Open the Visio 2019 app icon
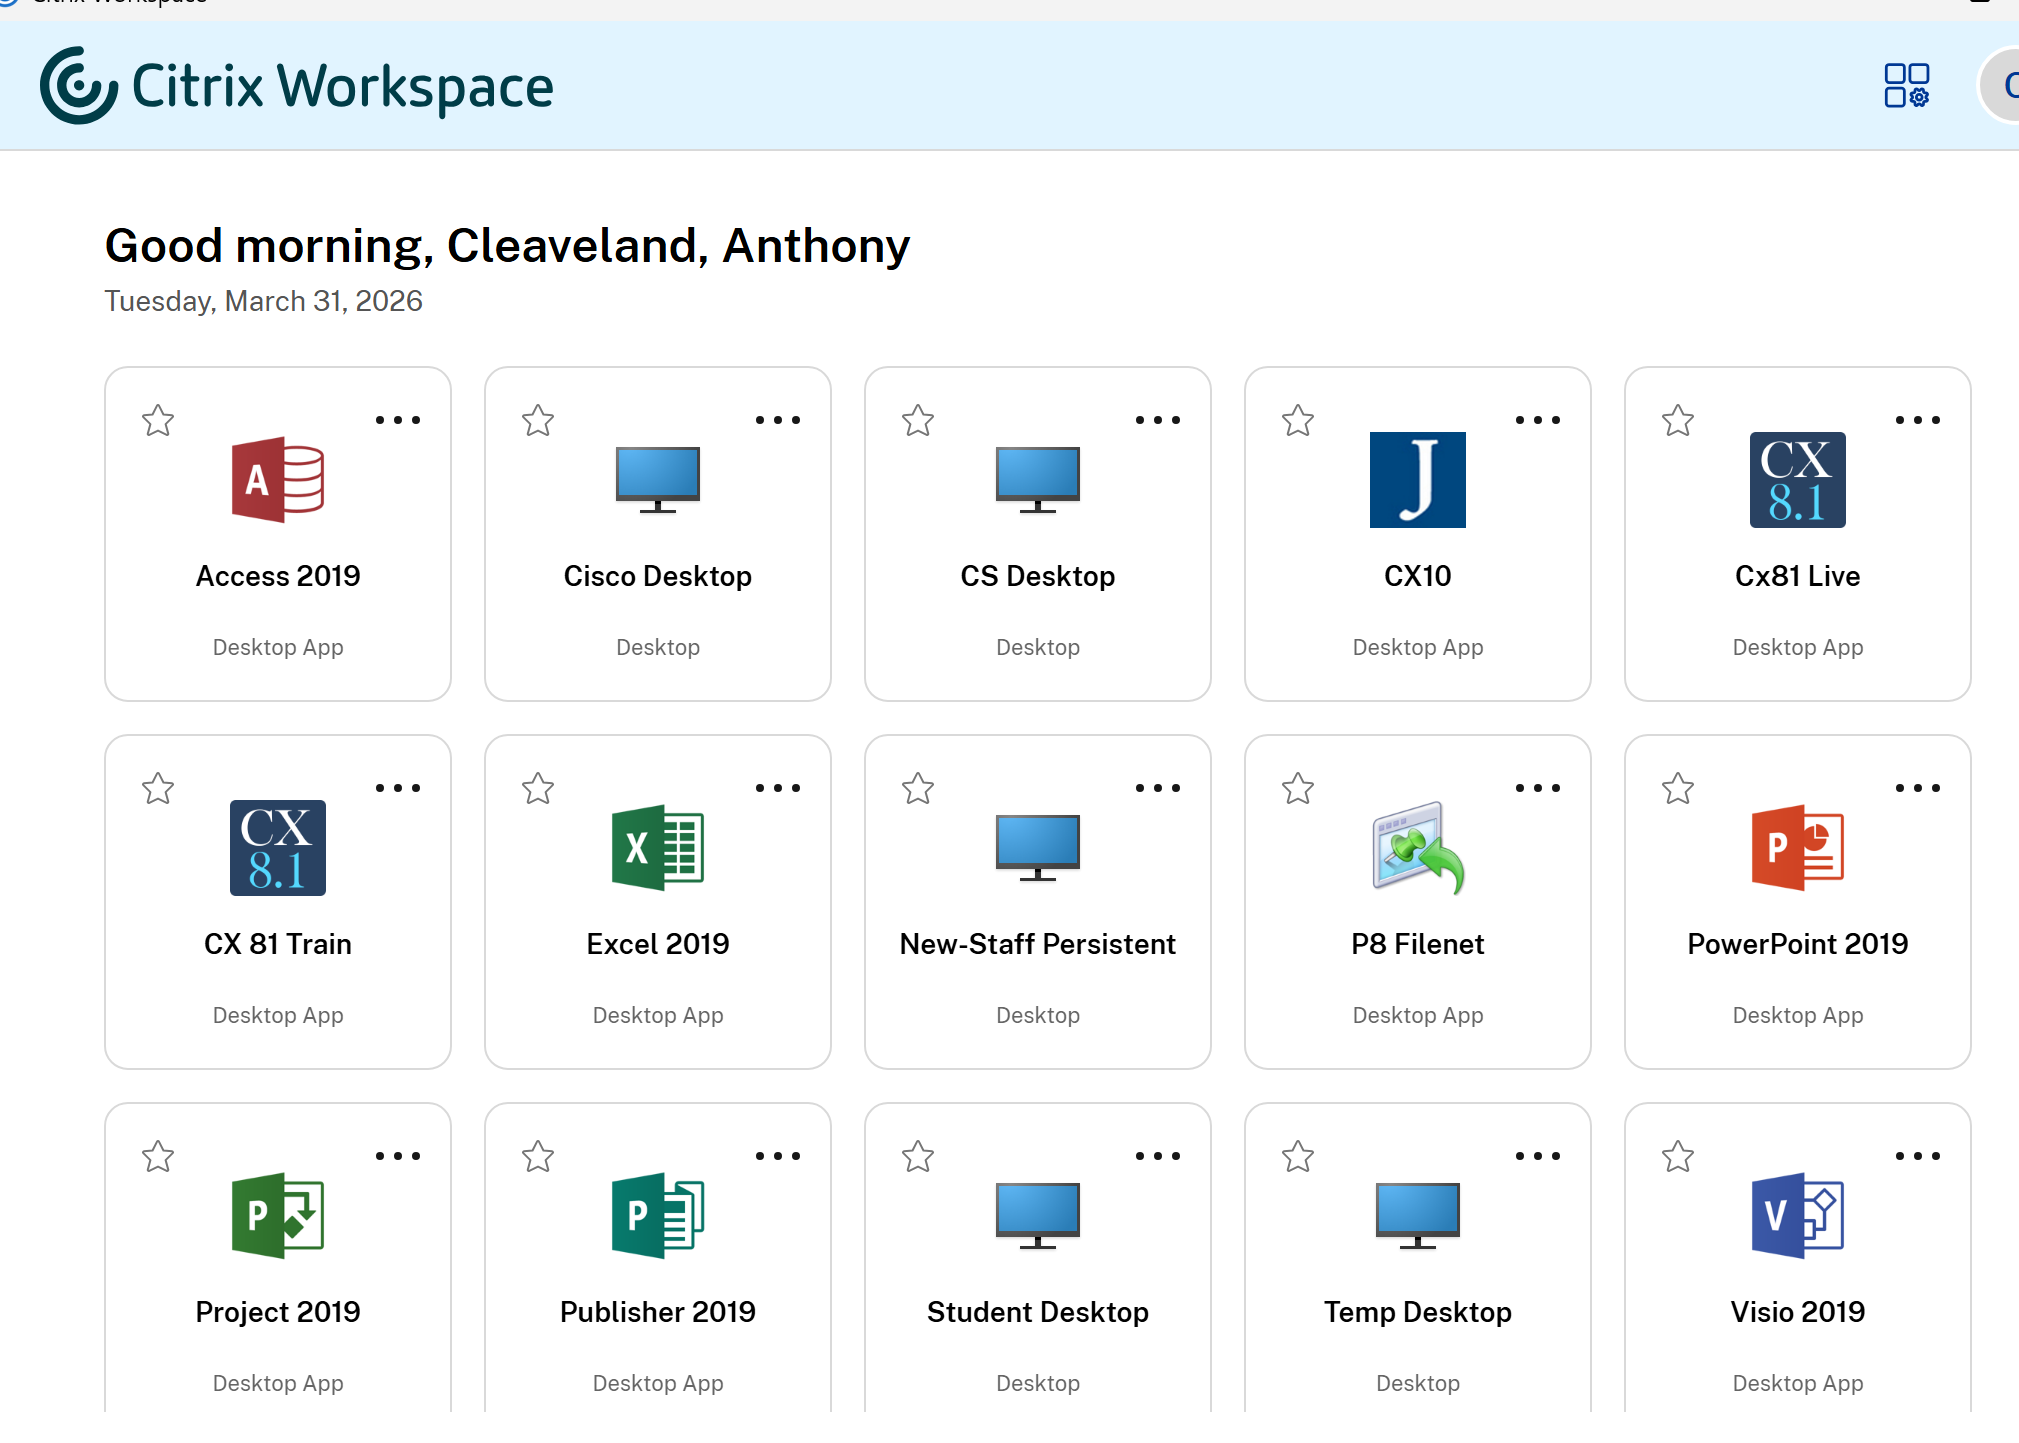Image resolution: width=2019 pixels, height=1443 pixels. point(1797,1216)
